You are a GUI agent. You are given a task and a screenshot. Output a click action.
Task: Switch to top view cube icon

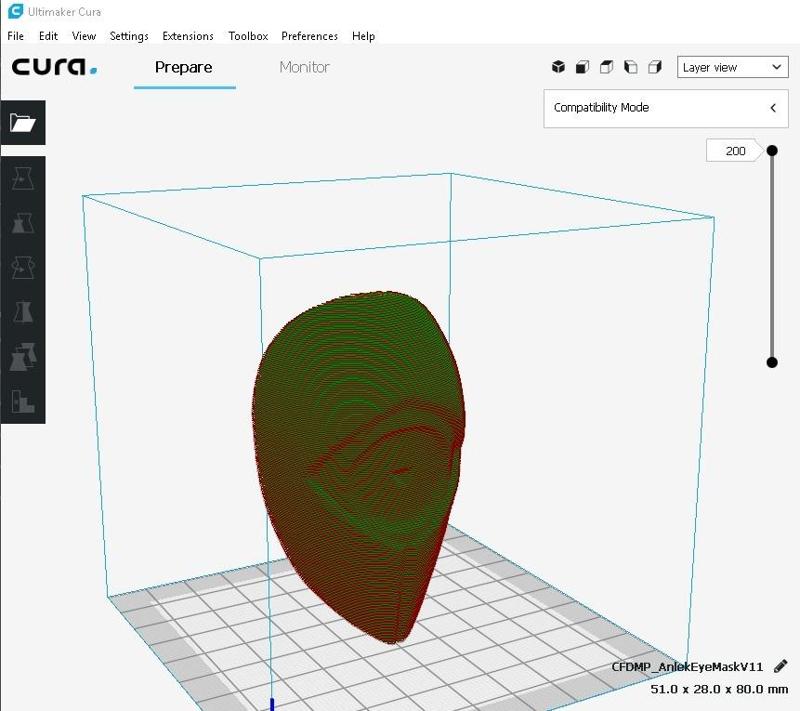pos(606,67)
